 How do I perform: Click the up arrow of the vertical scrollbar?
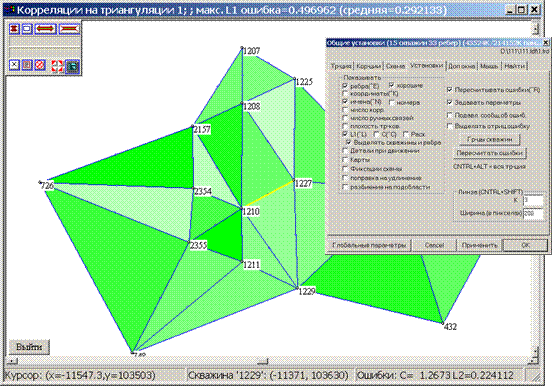(x=535, y=29)
